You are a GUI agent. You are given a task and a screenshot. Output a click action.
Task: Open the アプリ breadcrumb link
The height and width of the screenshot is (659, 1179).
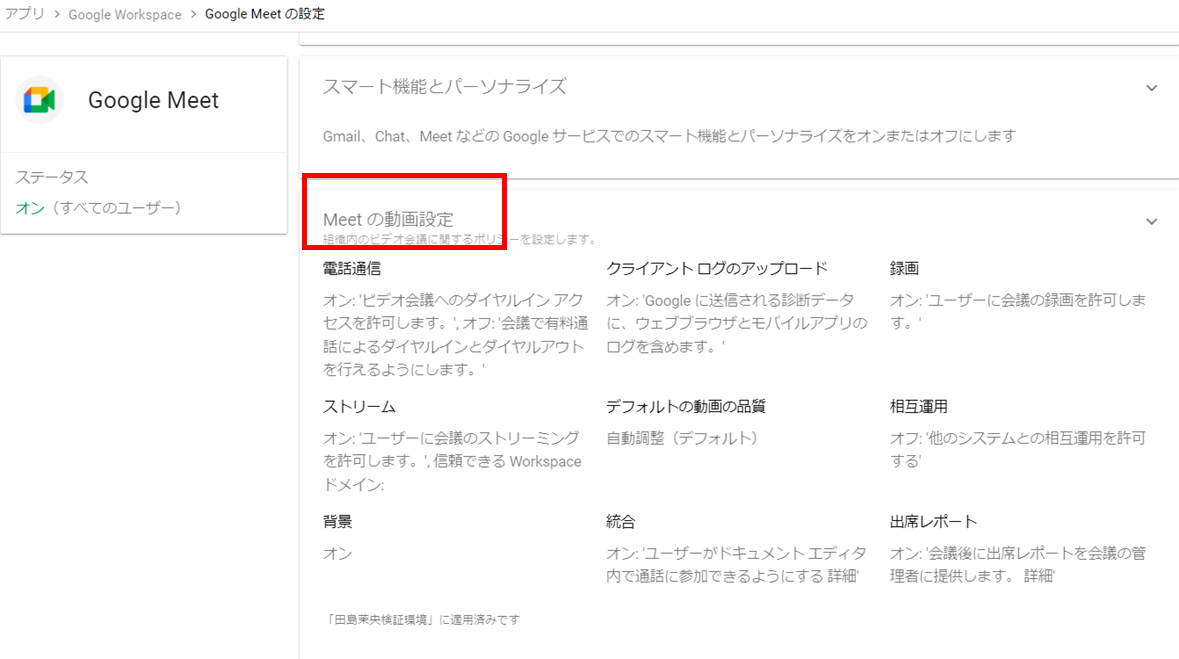[25, 14]
